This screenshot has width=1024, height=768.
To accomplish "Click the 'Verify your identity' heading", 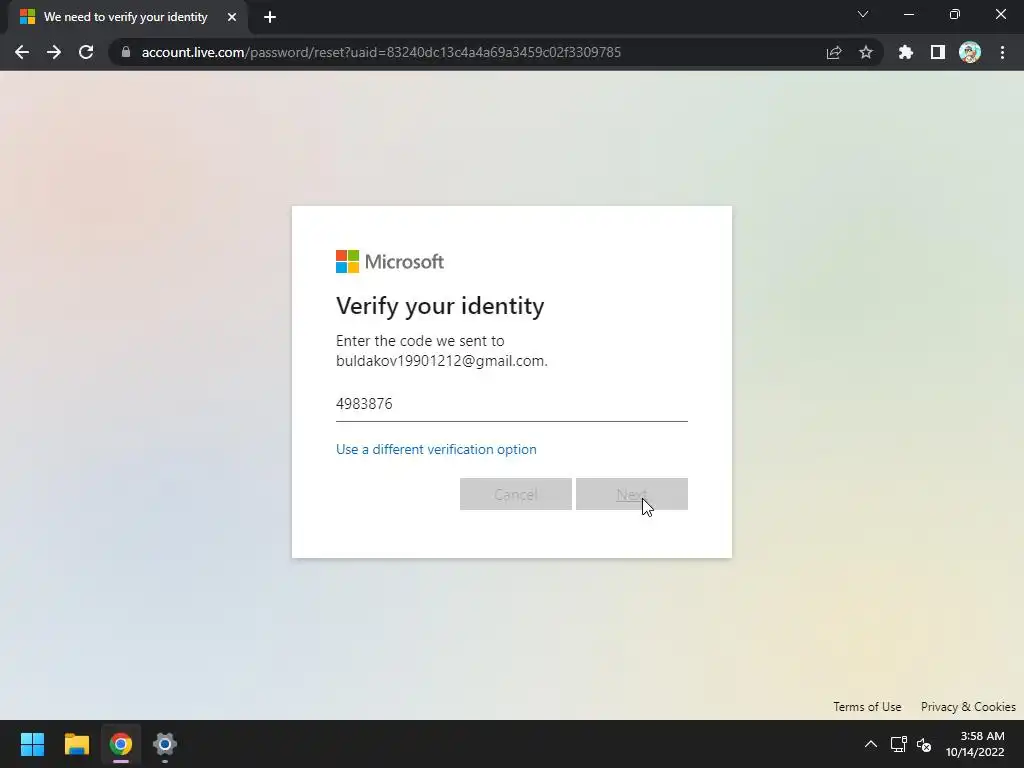I will (x=440, y=306).
